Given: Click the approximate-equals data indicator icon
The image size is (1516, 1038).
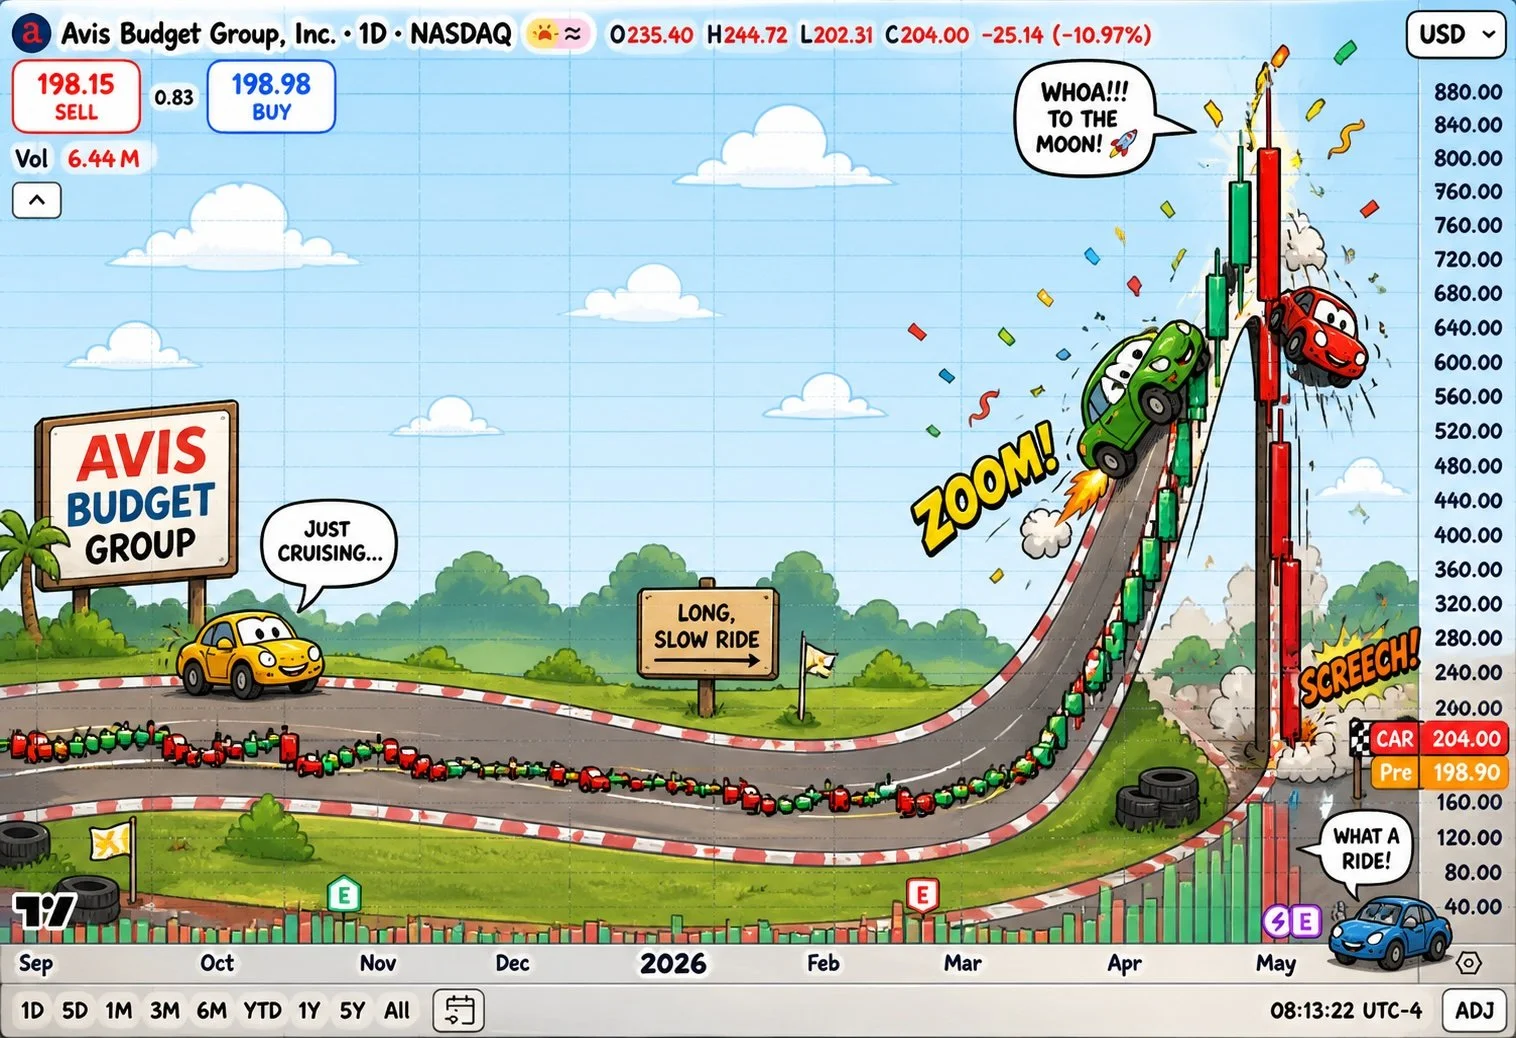Looking at the screenshot, I should click(x=573, y=35).
